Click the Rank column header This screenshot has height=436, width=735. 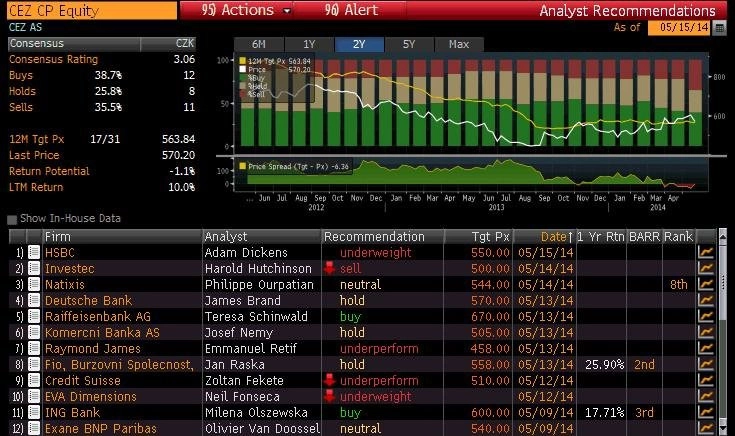pyautogui.click(x=679, y=237)
